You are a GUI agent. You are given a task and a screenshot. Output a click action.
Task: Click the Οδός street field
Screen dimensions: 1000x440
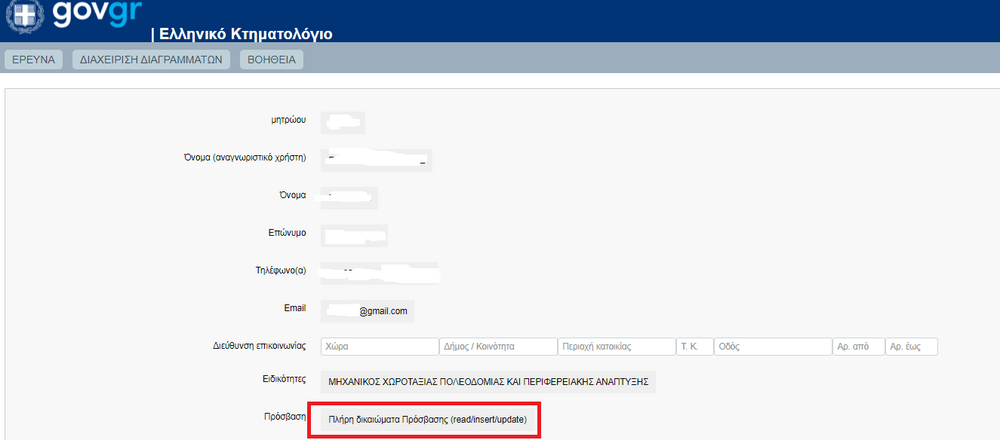(x=770, y=346)
